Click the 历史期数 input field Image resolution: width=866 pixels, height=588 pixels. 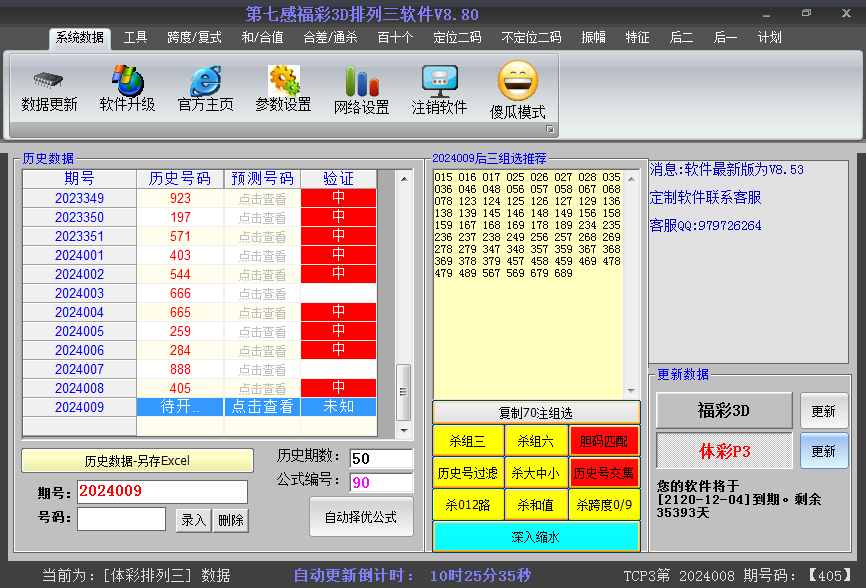[381, 458]
